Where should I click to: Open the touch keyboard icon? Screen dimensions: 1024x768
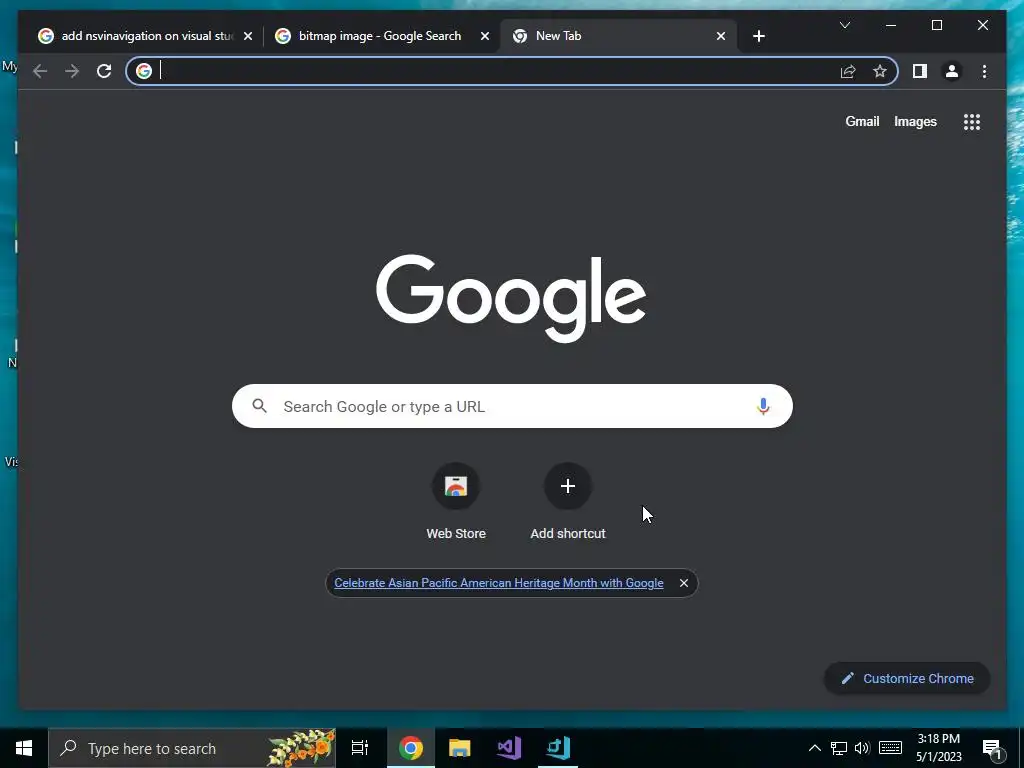(x=890, y=748)
